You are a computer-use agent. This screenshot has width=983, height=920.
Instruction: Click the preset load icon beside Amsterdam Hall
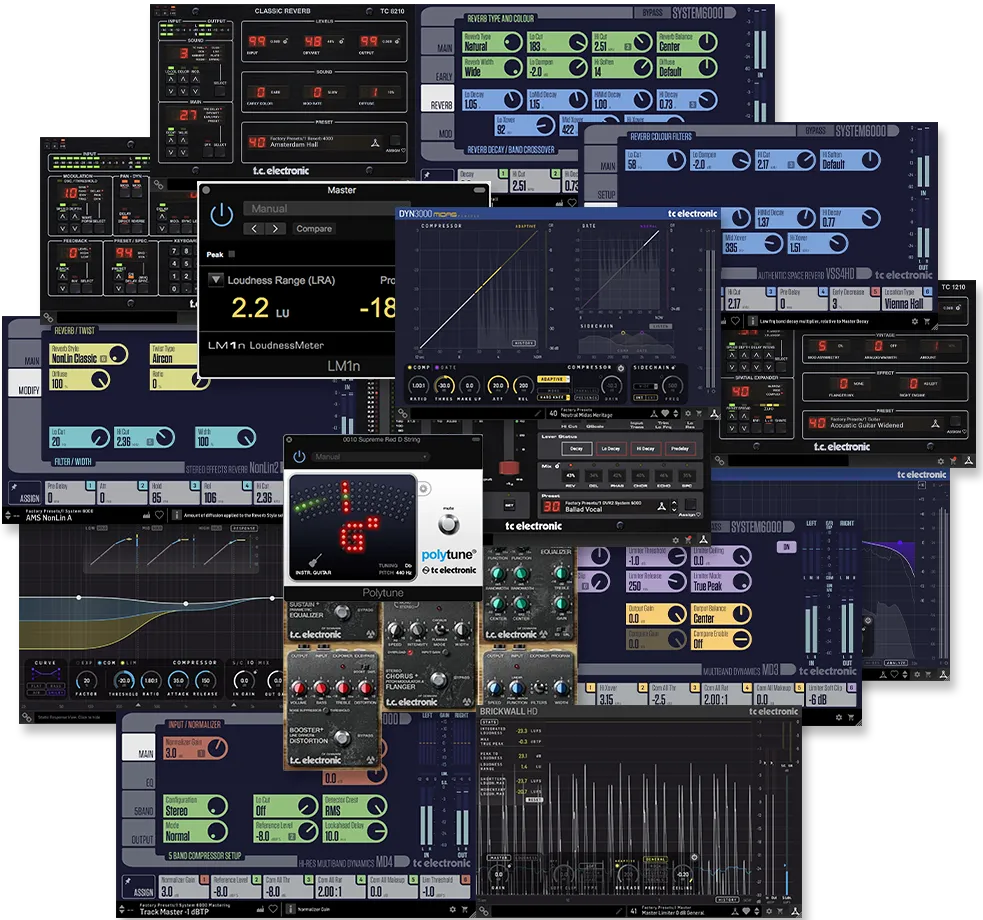pyautogui.click(x=375, y=143)
